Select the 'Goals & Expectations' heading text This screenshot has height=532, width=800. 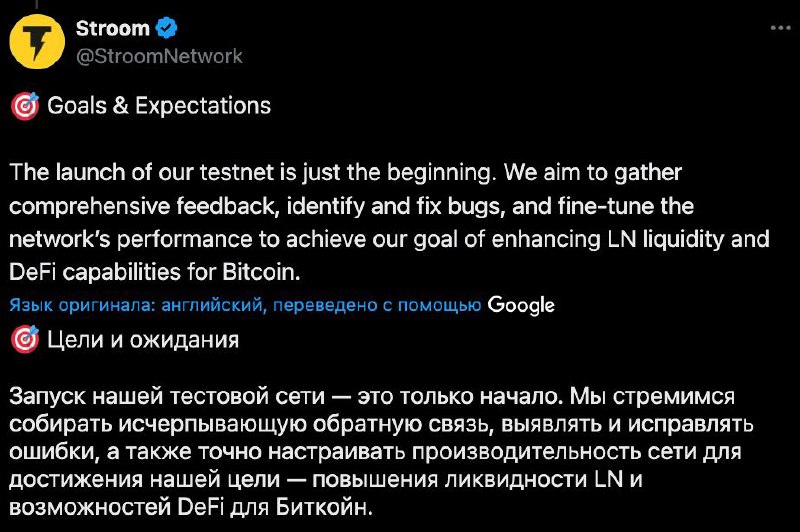[x=159, y=106]
